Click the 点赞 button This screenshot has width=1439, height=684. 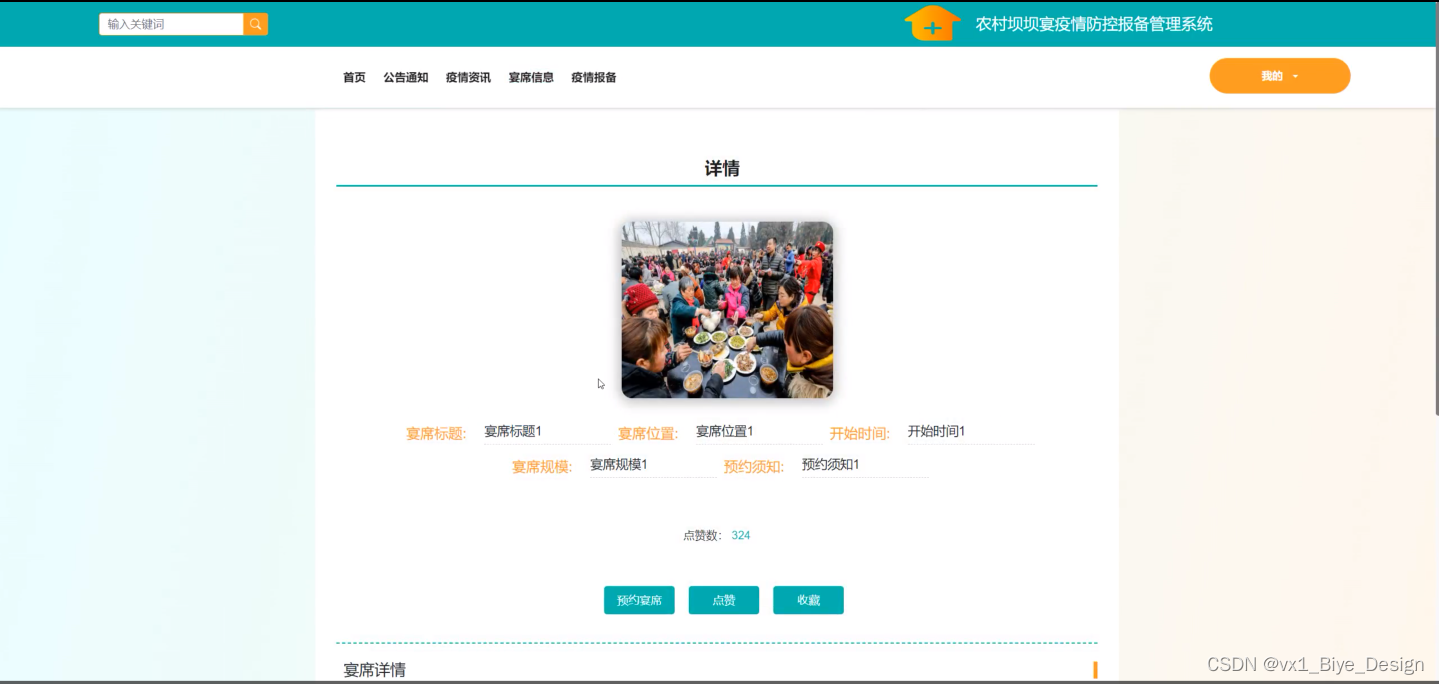(724, 600)
